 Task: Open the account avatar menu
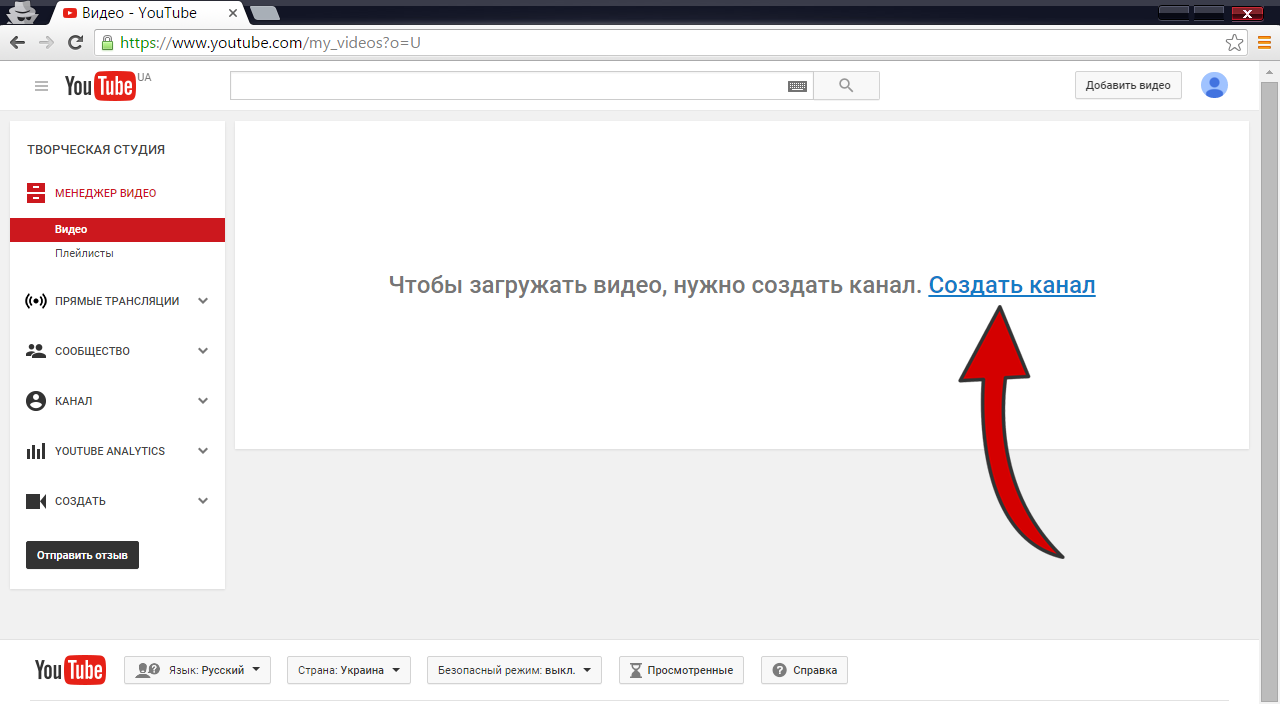click(x=1215, y=85)
